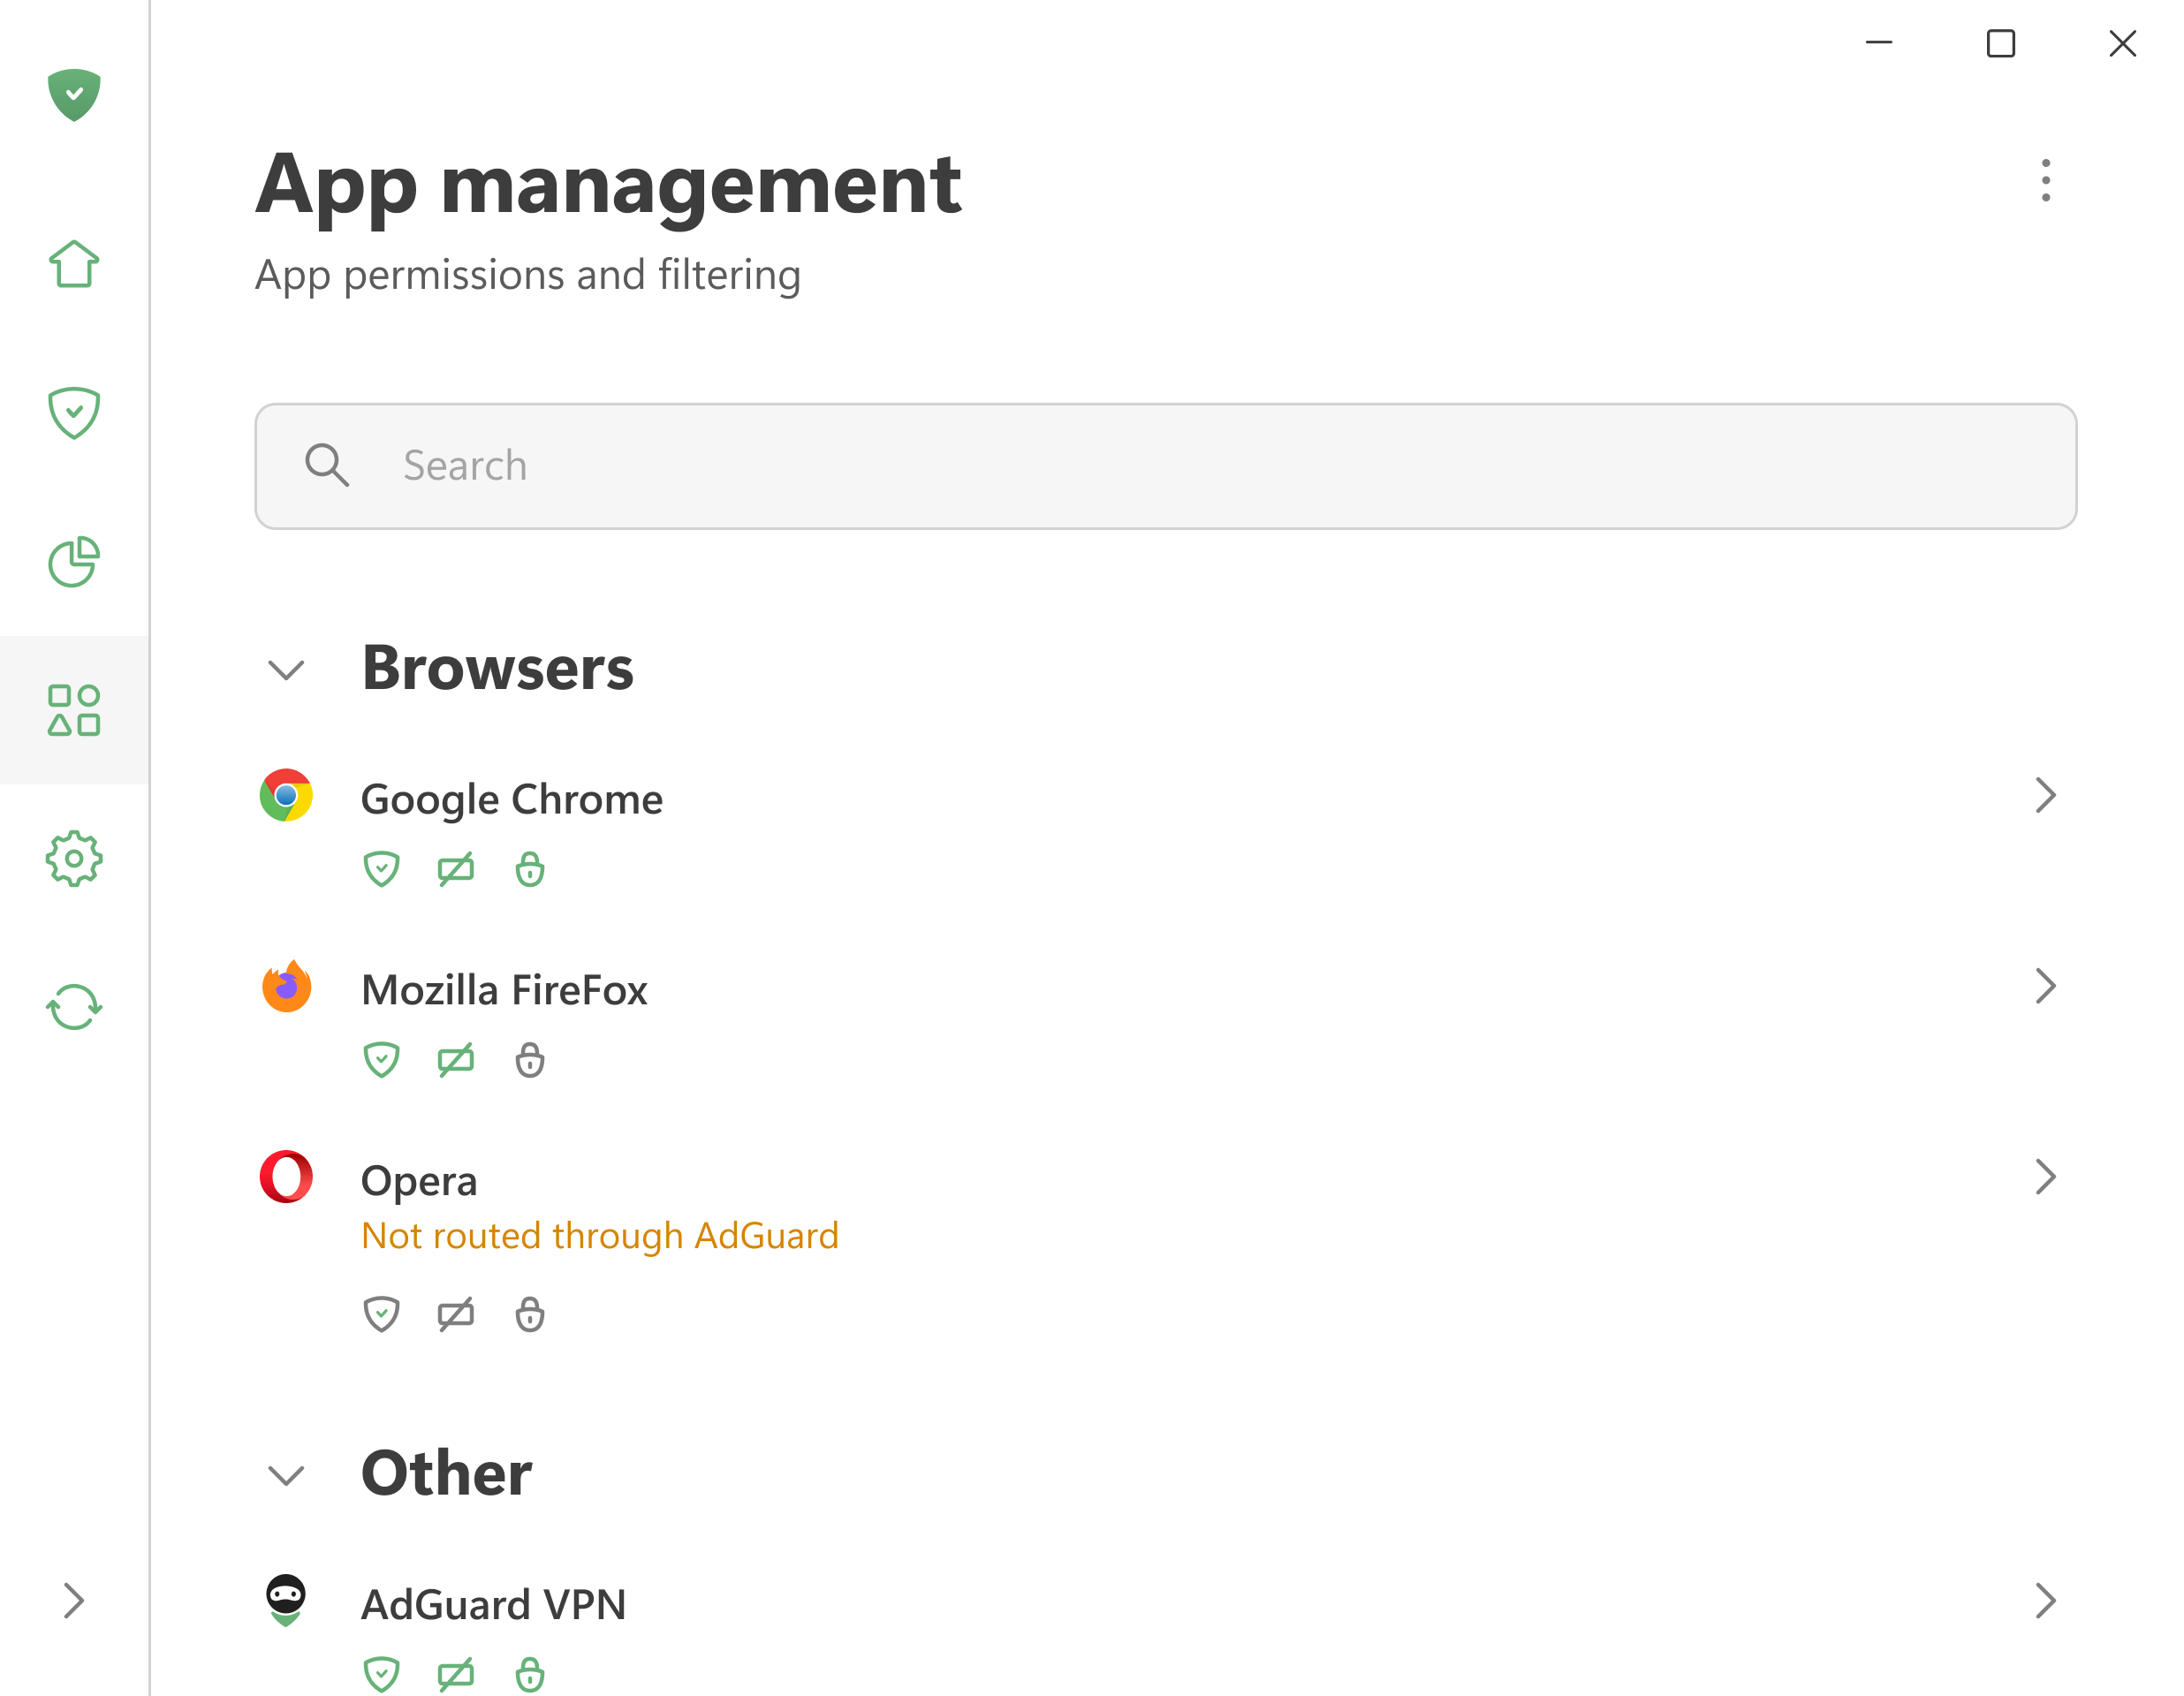Screen dimensions: 2184x1696
Task: Open Mozilla FireFox details chevron
Action: click(x=2046, y=987)
